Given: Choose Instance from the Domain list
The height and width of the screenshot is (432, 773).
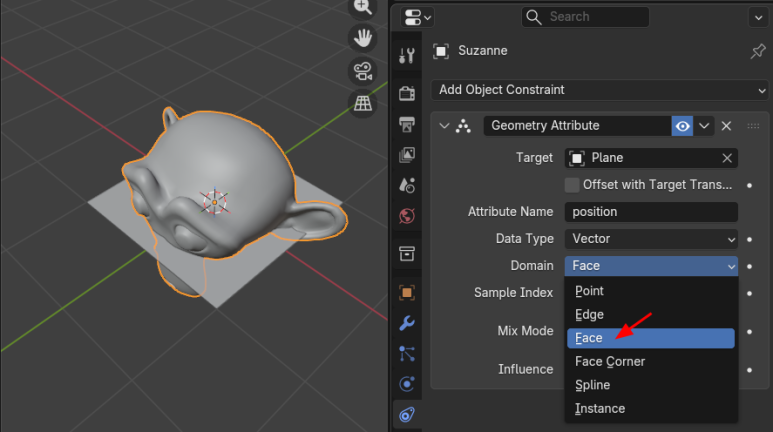Looking at the screenshot, I should 651,409.
